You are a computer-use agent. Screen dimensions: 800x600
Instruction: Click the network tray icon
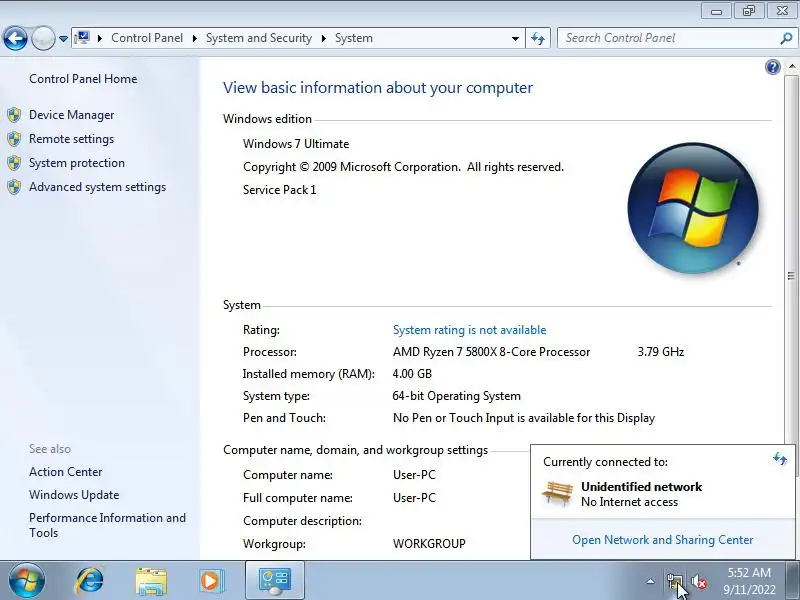point(674,581)
